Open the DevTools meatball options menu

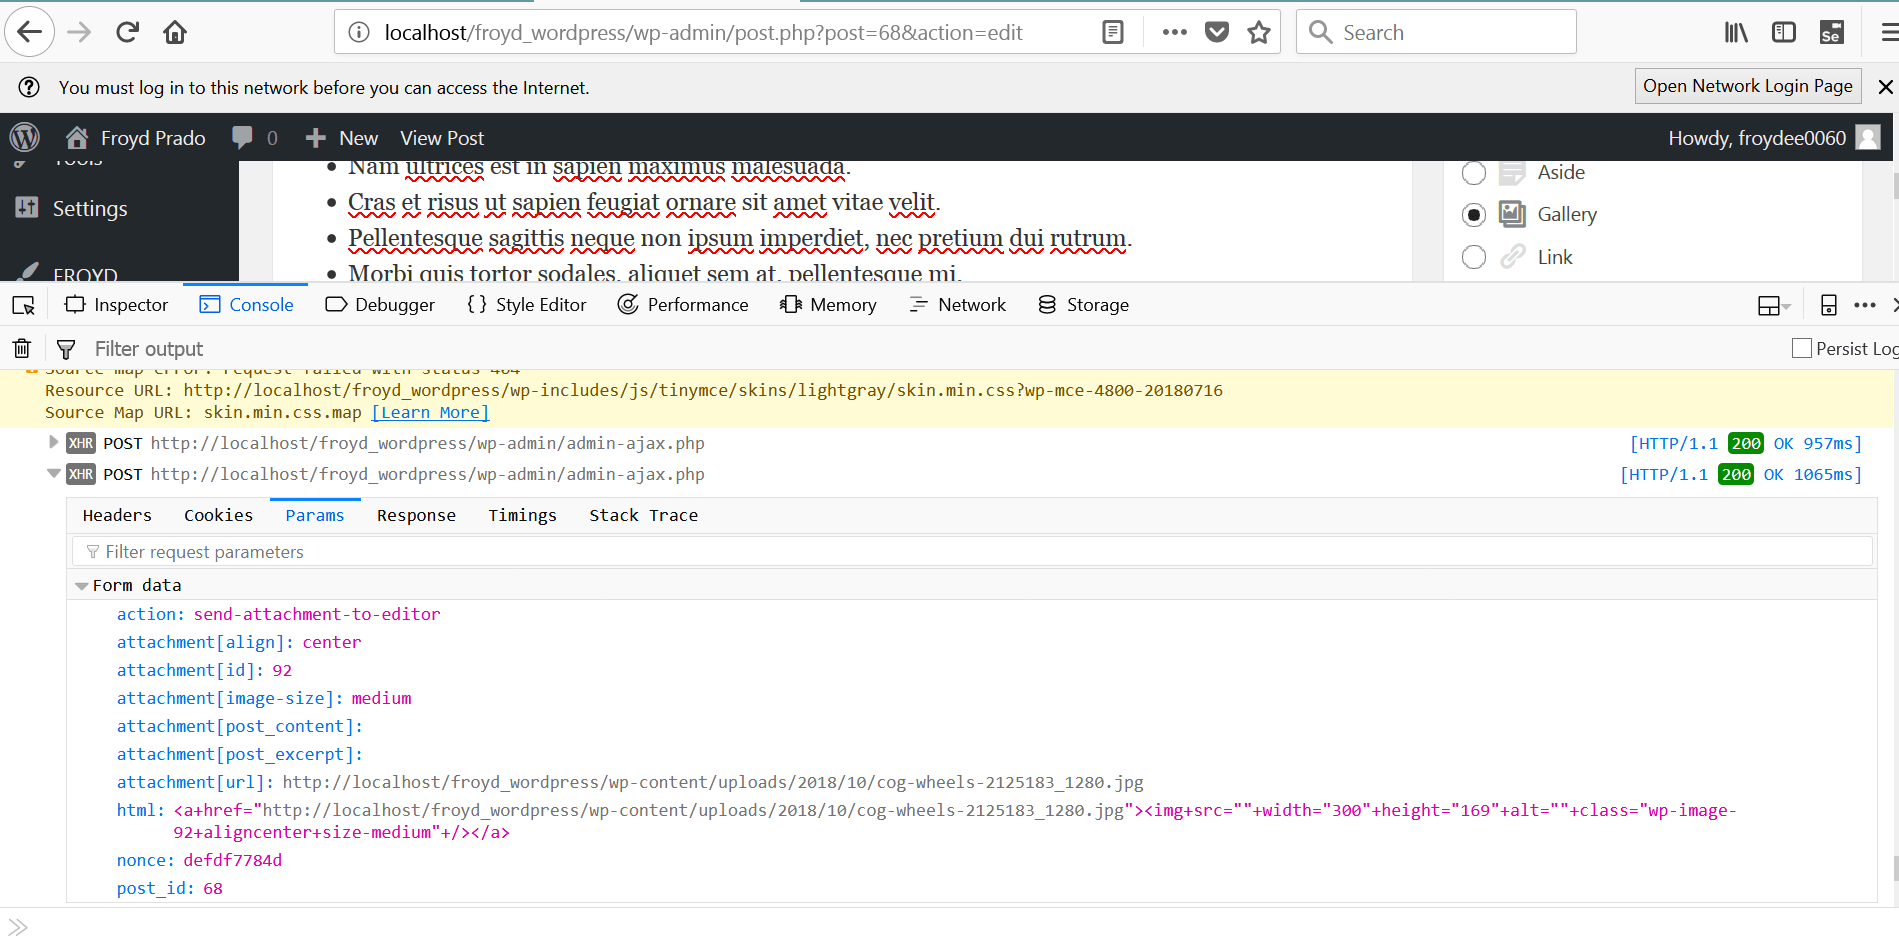click(1864, 304)
